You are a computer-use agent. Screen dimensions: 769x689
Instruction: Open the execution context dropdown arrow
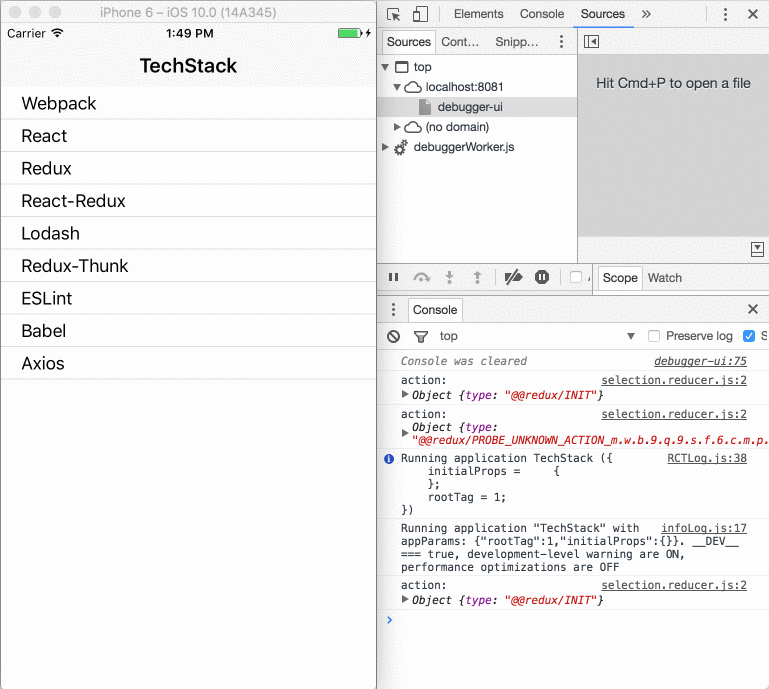click(x=631, y=336)
